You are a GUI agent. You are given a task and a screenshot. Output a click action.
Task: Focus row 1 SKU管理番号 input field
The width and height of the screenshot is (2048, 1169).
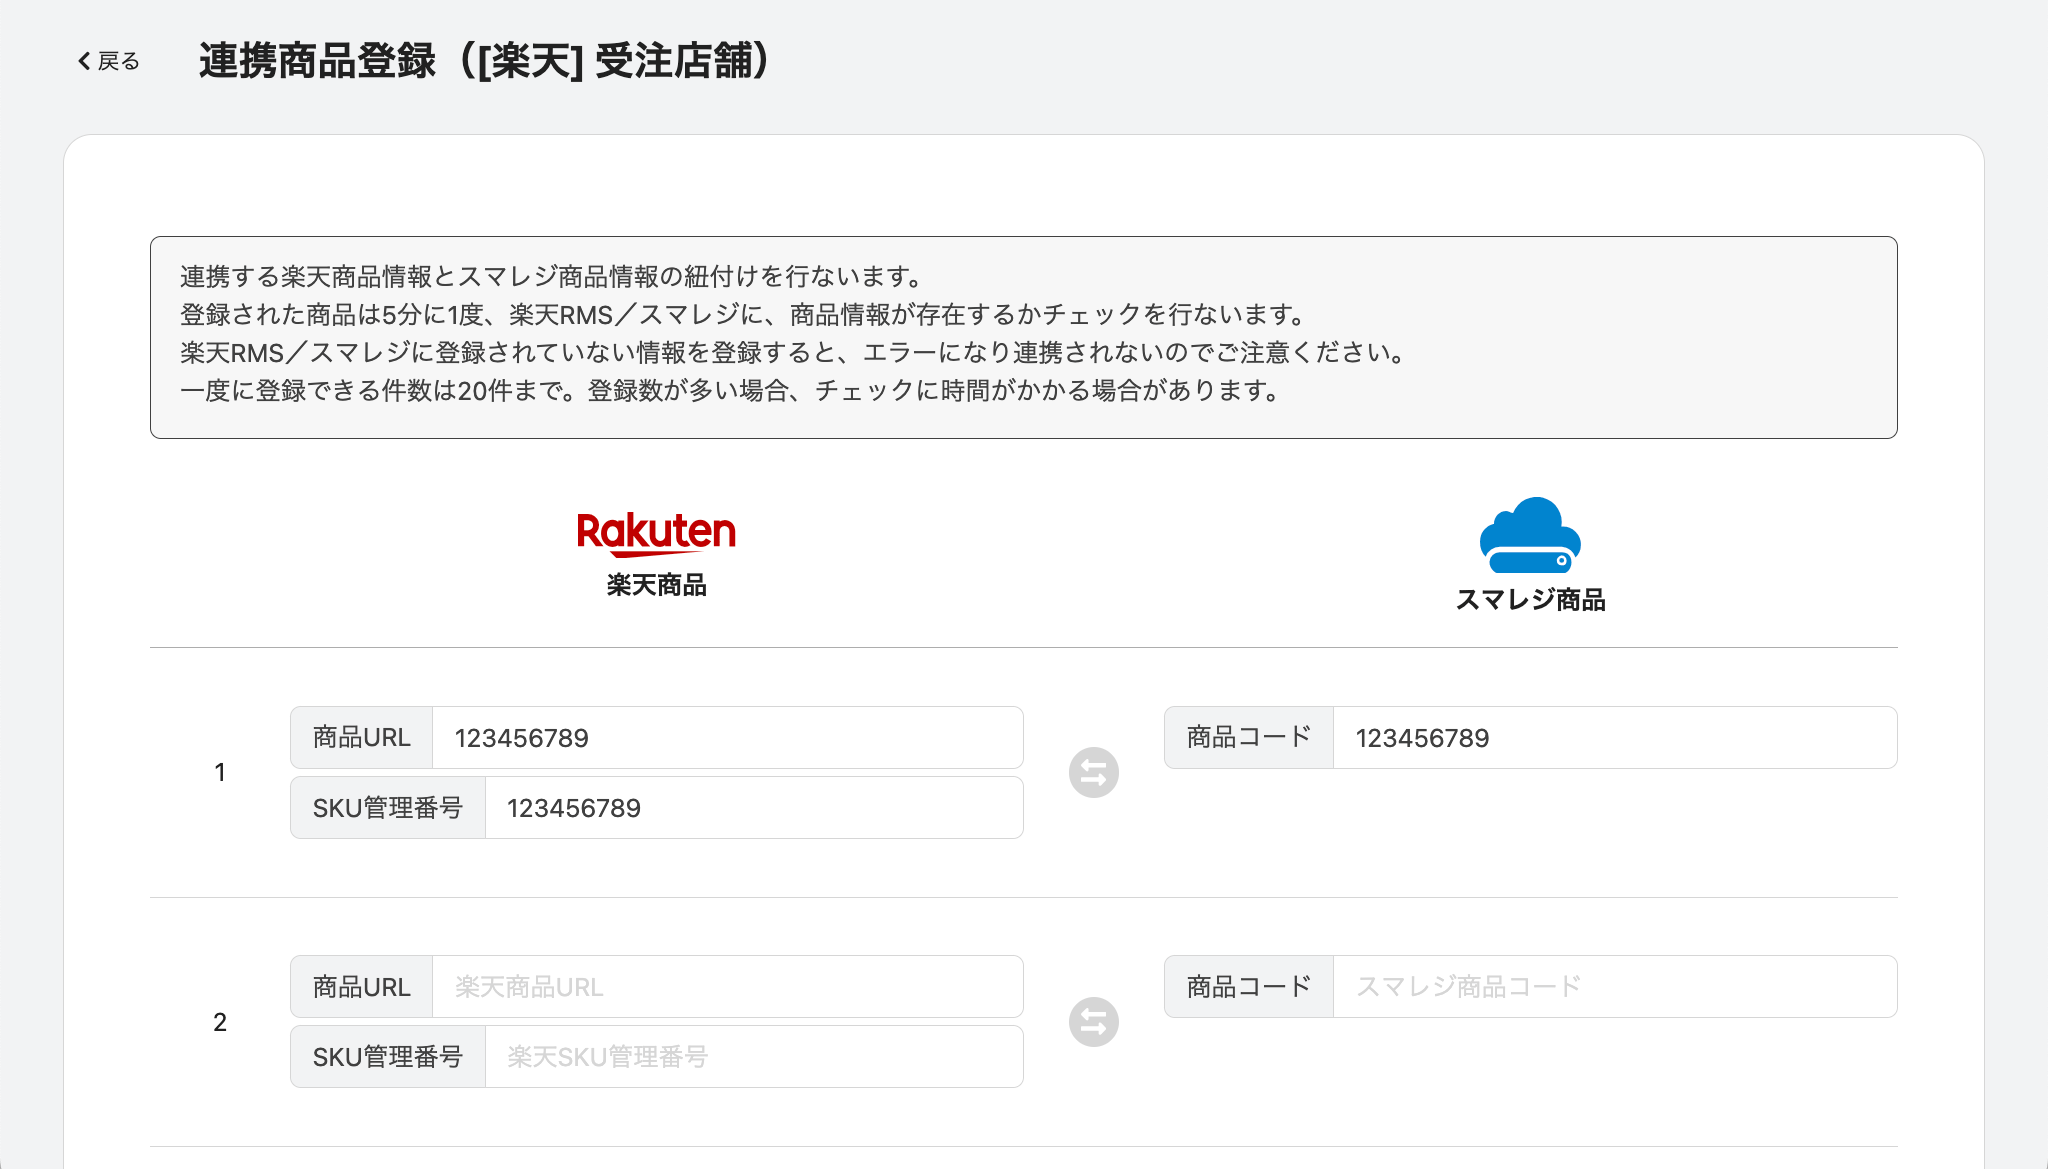coord(753,808)
